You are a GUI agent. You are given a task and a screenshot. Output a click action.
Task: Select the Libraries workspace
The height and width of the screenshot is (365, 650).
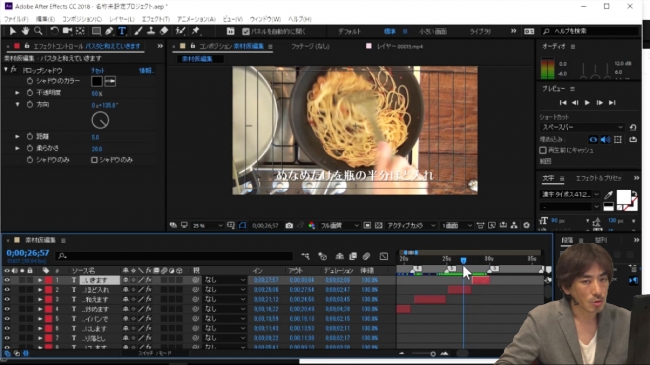[x=480, y=32]
